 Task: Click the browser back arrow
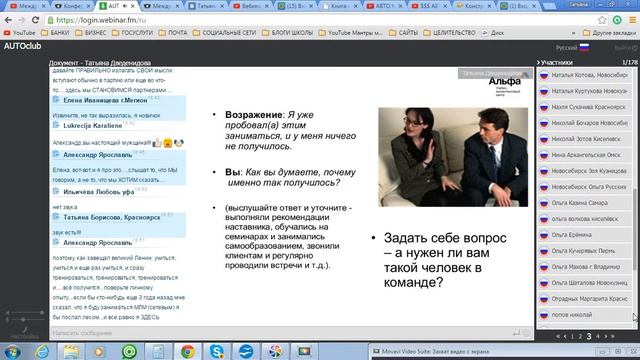click(8, 20)
